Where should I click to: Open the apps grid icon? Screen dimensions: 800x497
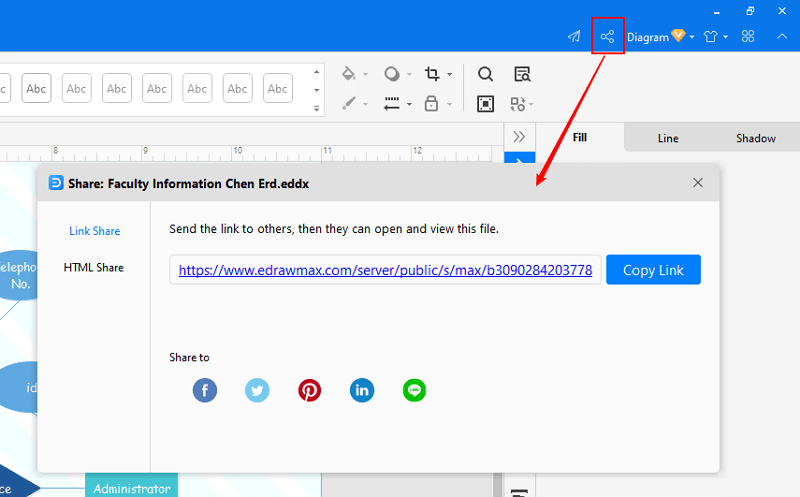[748, 36]
